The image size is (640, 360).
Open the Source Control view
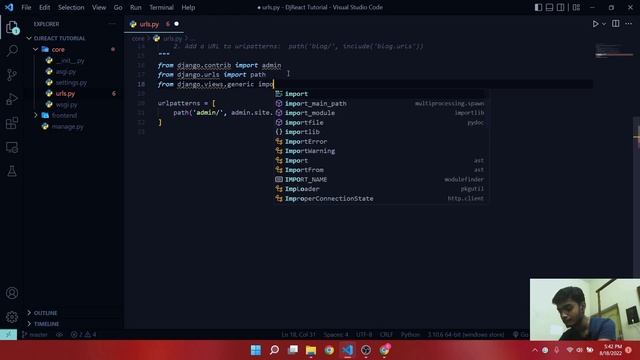tap(12, 75)
